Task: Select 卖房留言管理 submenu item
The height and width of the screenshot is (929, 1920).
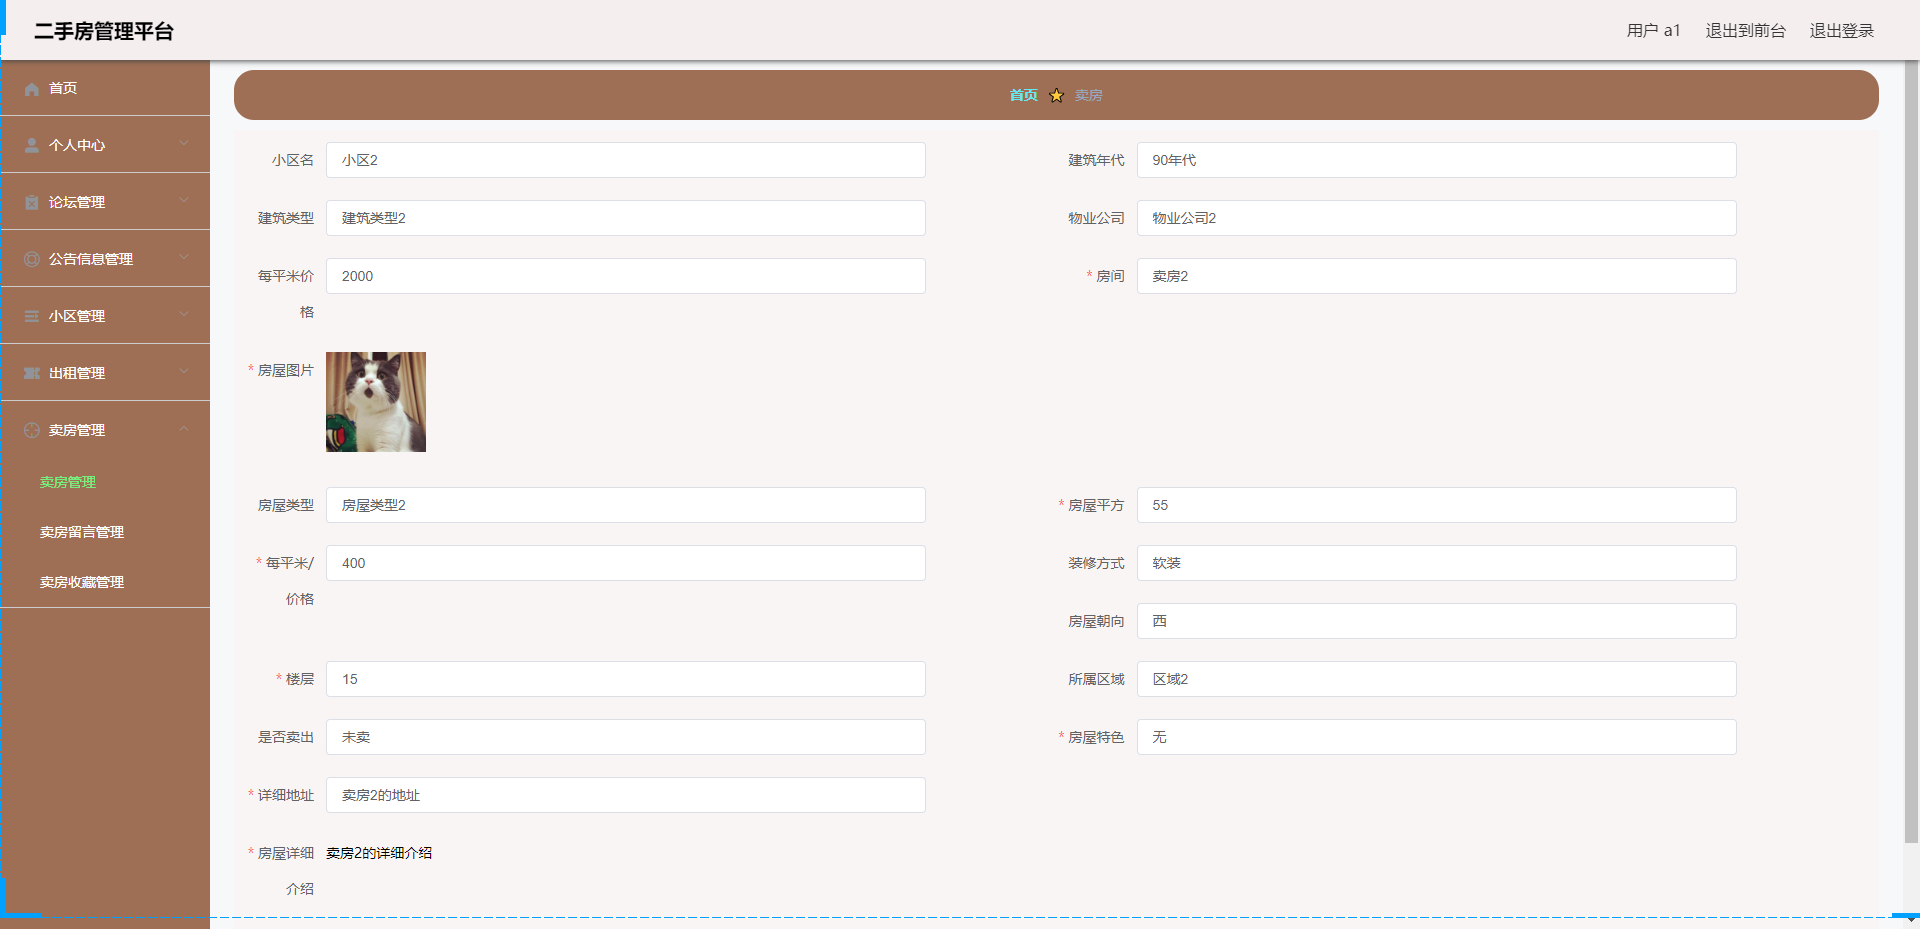Action: (105, 532)
